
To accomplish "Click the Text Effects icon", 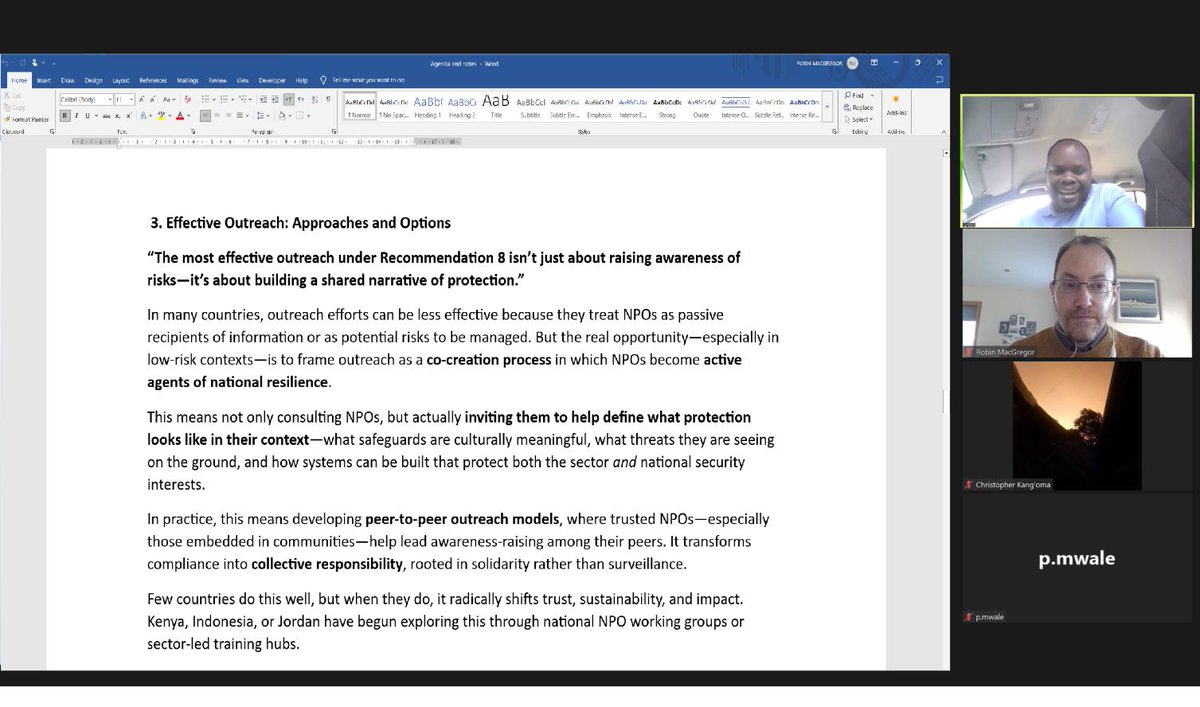I will (143, 115).
